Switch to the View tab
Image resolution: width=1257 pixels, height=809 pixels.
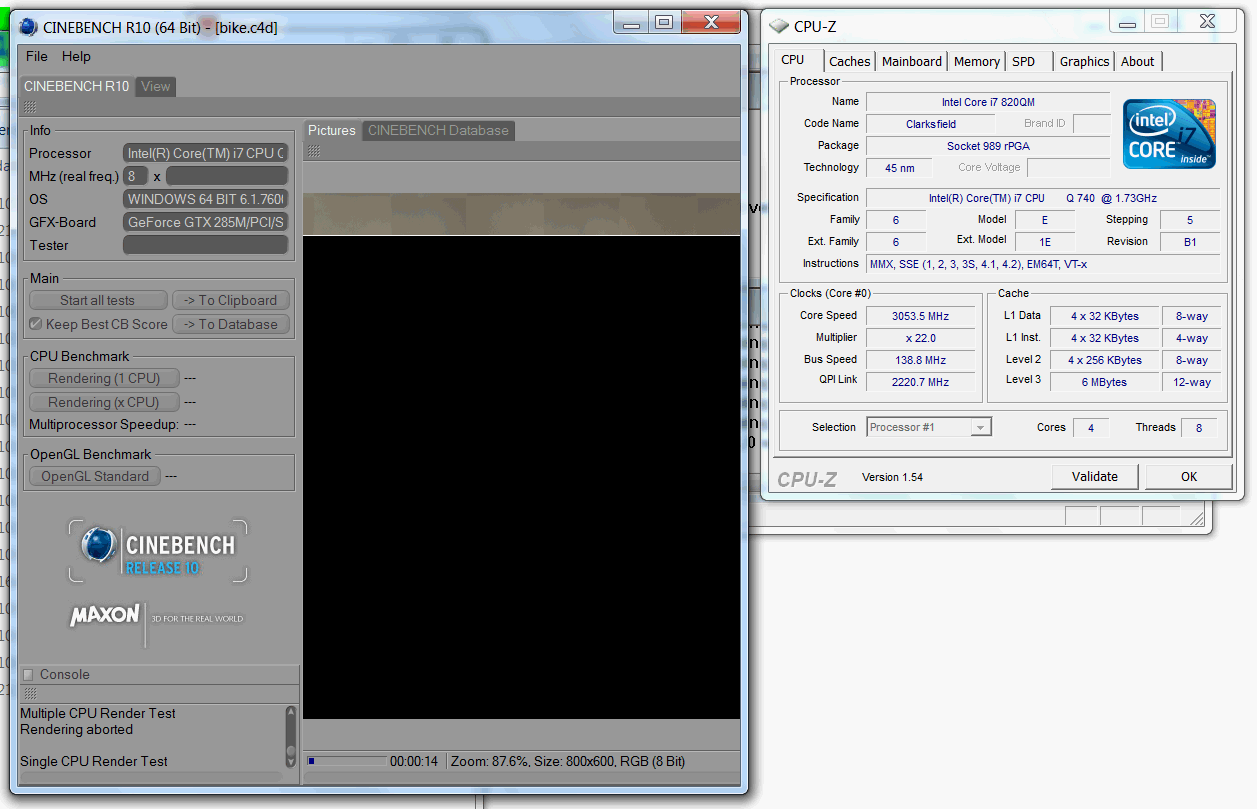coord(155,86)
